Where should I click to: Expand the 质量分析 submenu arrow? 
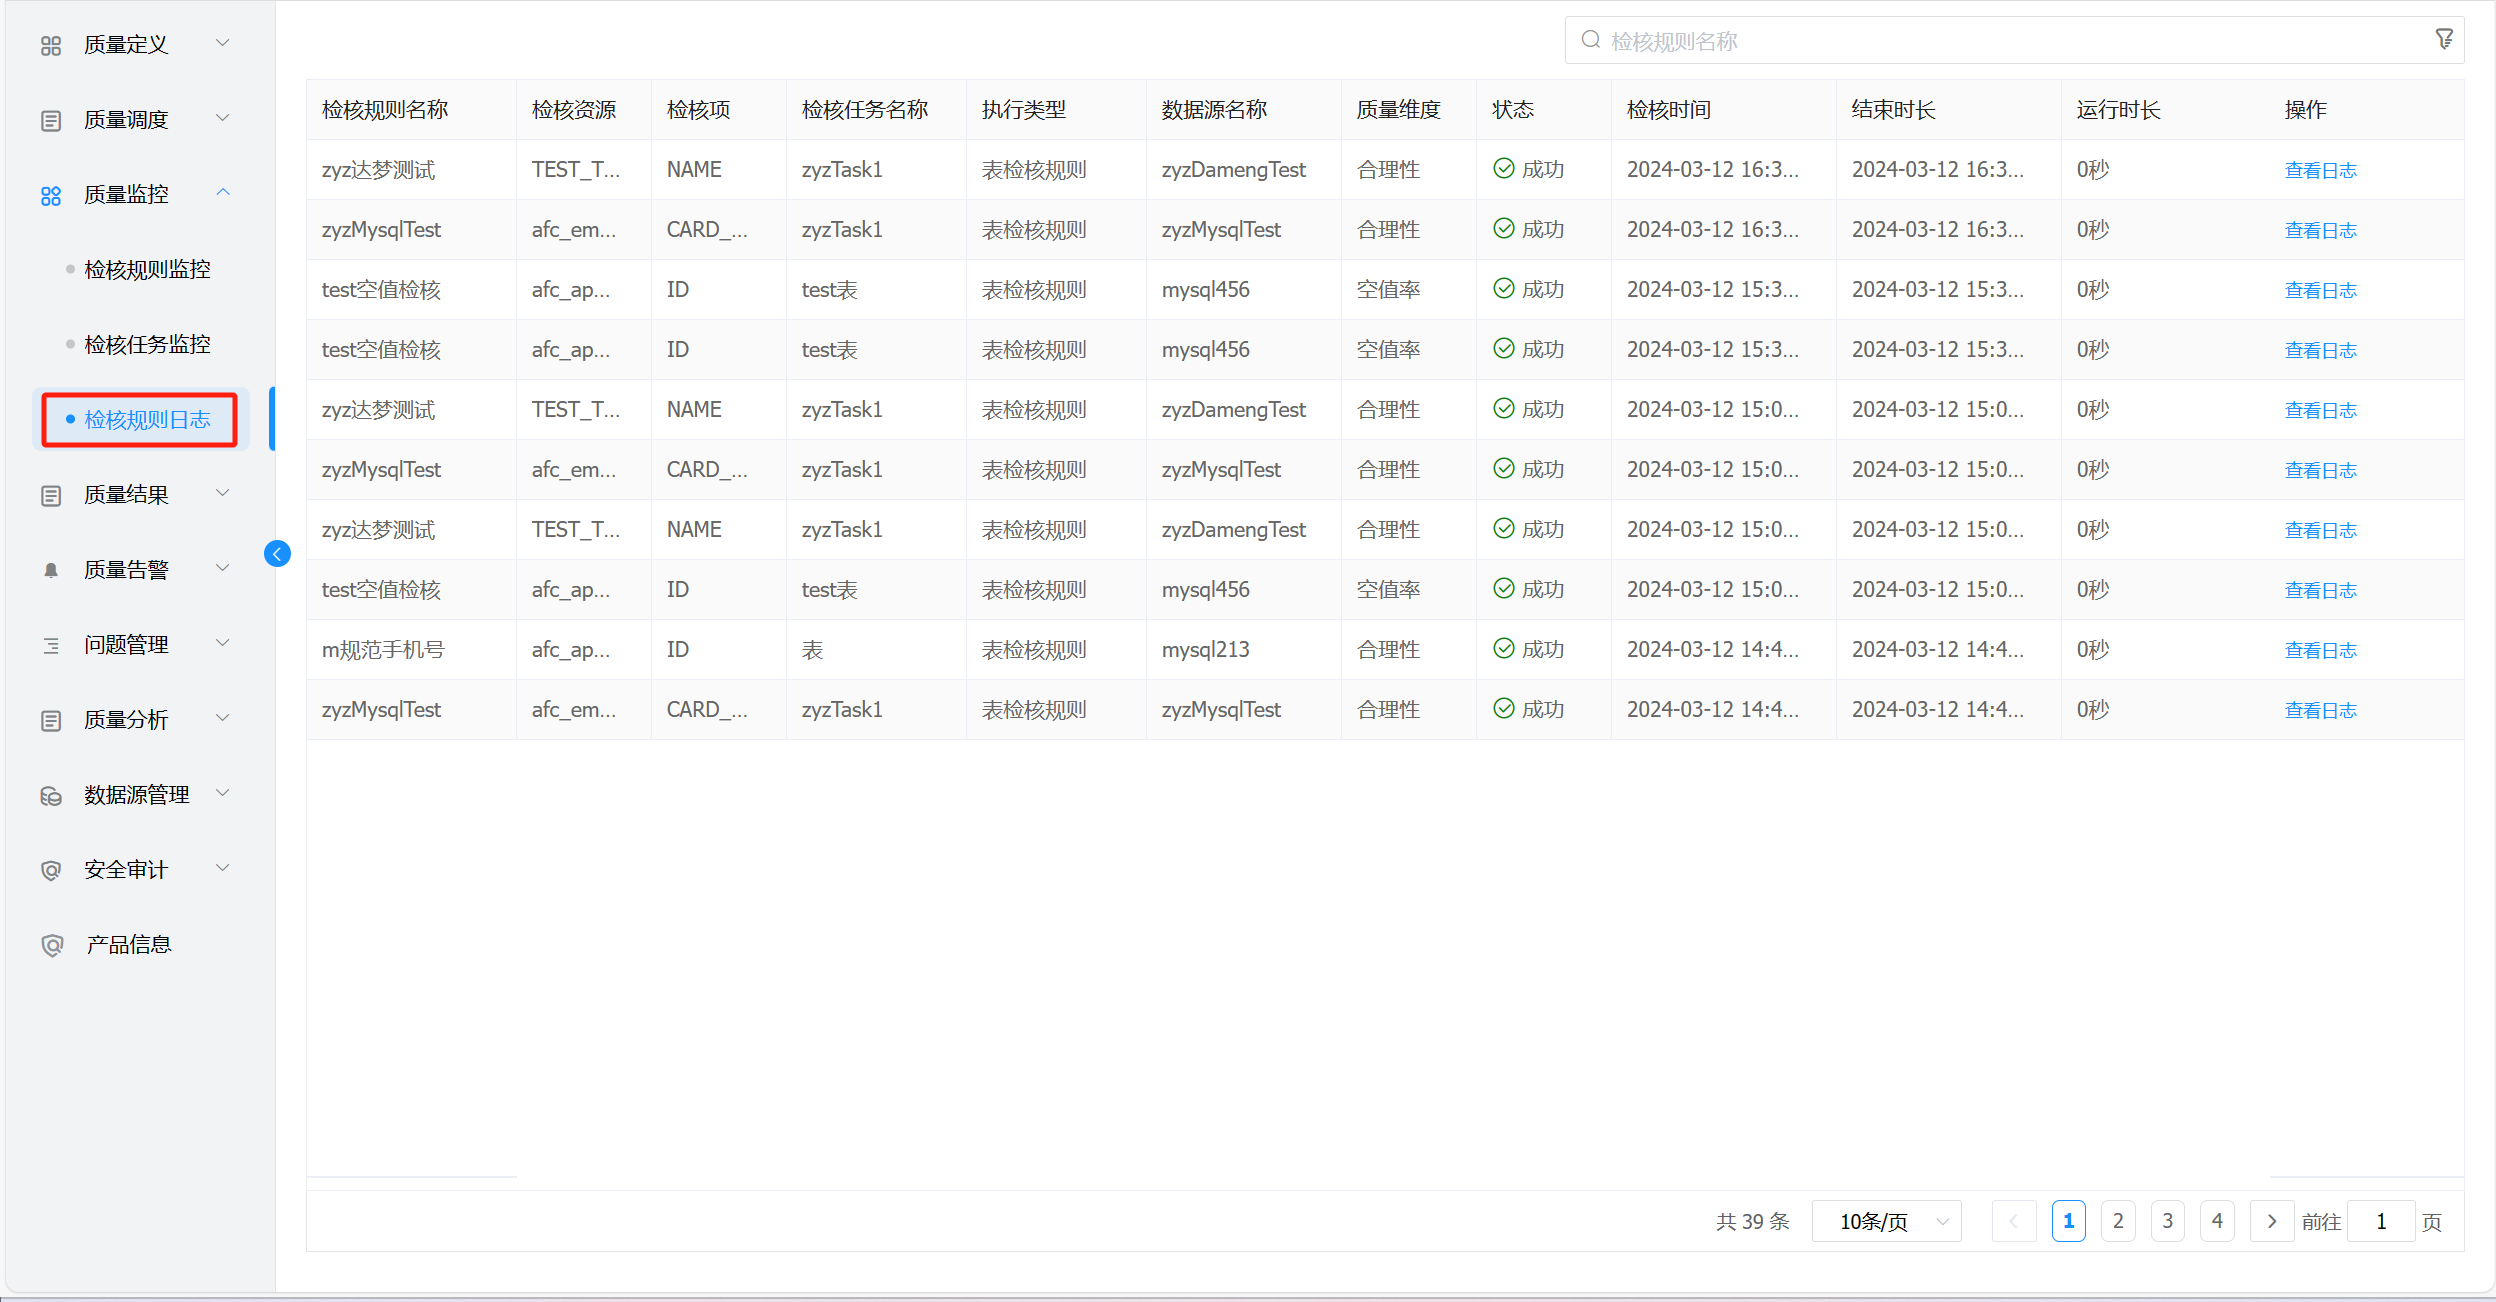tap(223, 718)
